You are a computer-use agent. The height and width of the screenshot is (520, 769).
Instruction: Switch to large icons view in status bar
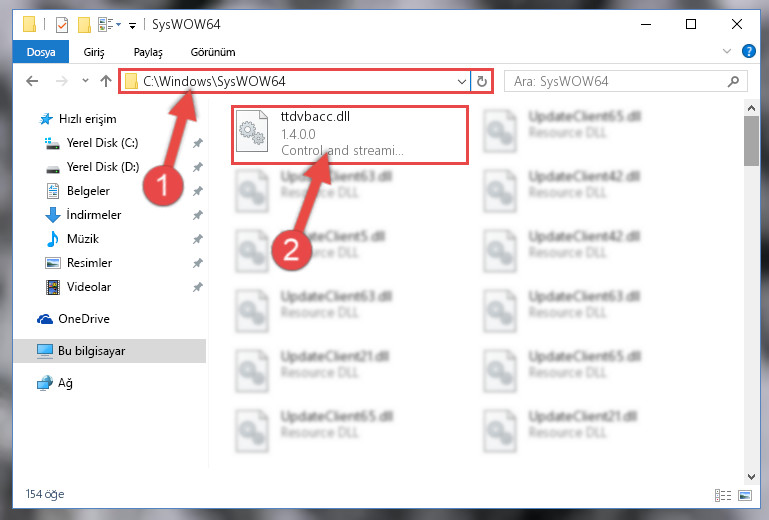point(745,495)
